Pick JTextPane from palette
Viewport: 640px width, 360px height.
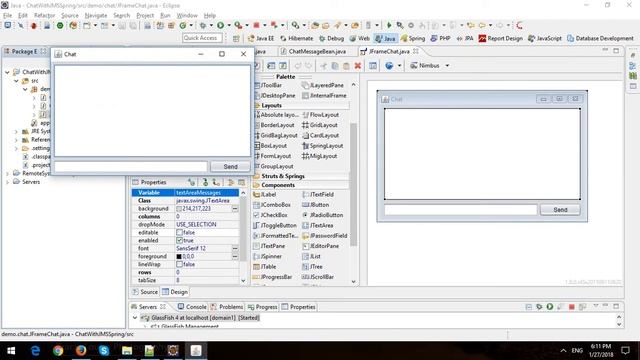coord(269,246)
